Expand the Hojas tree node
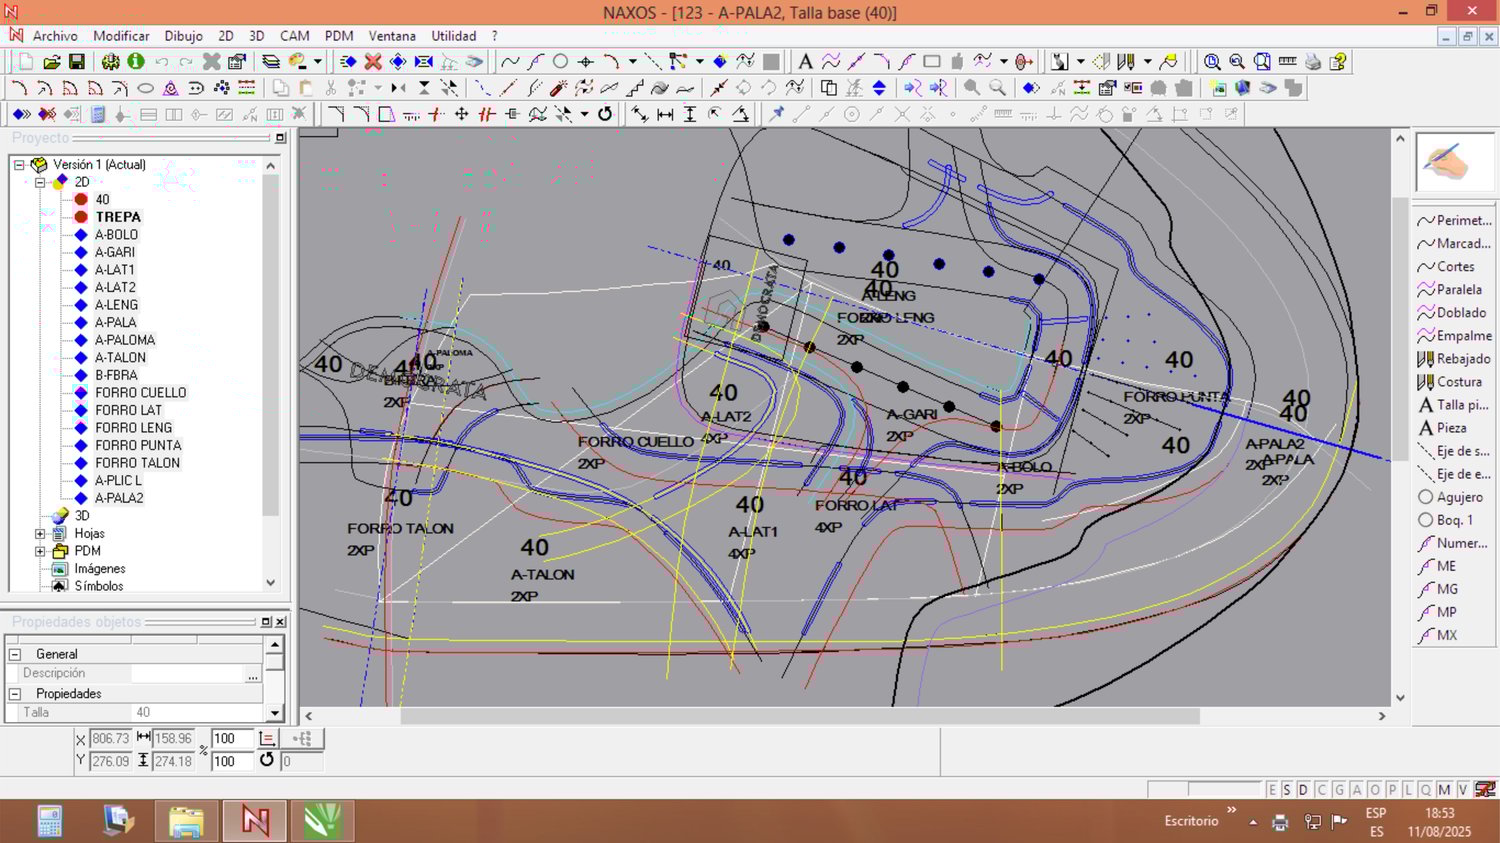 pyautogui.click(x=40, y=534)
